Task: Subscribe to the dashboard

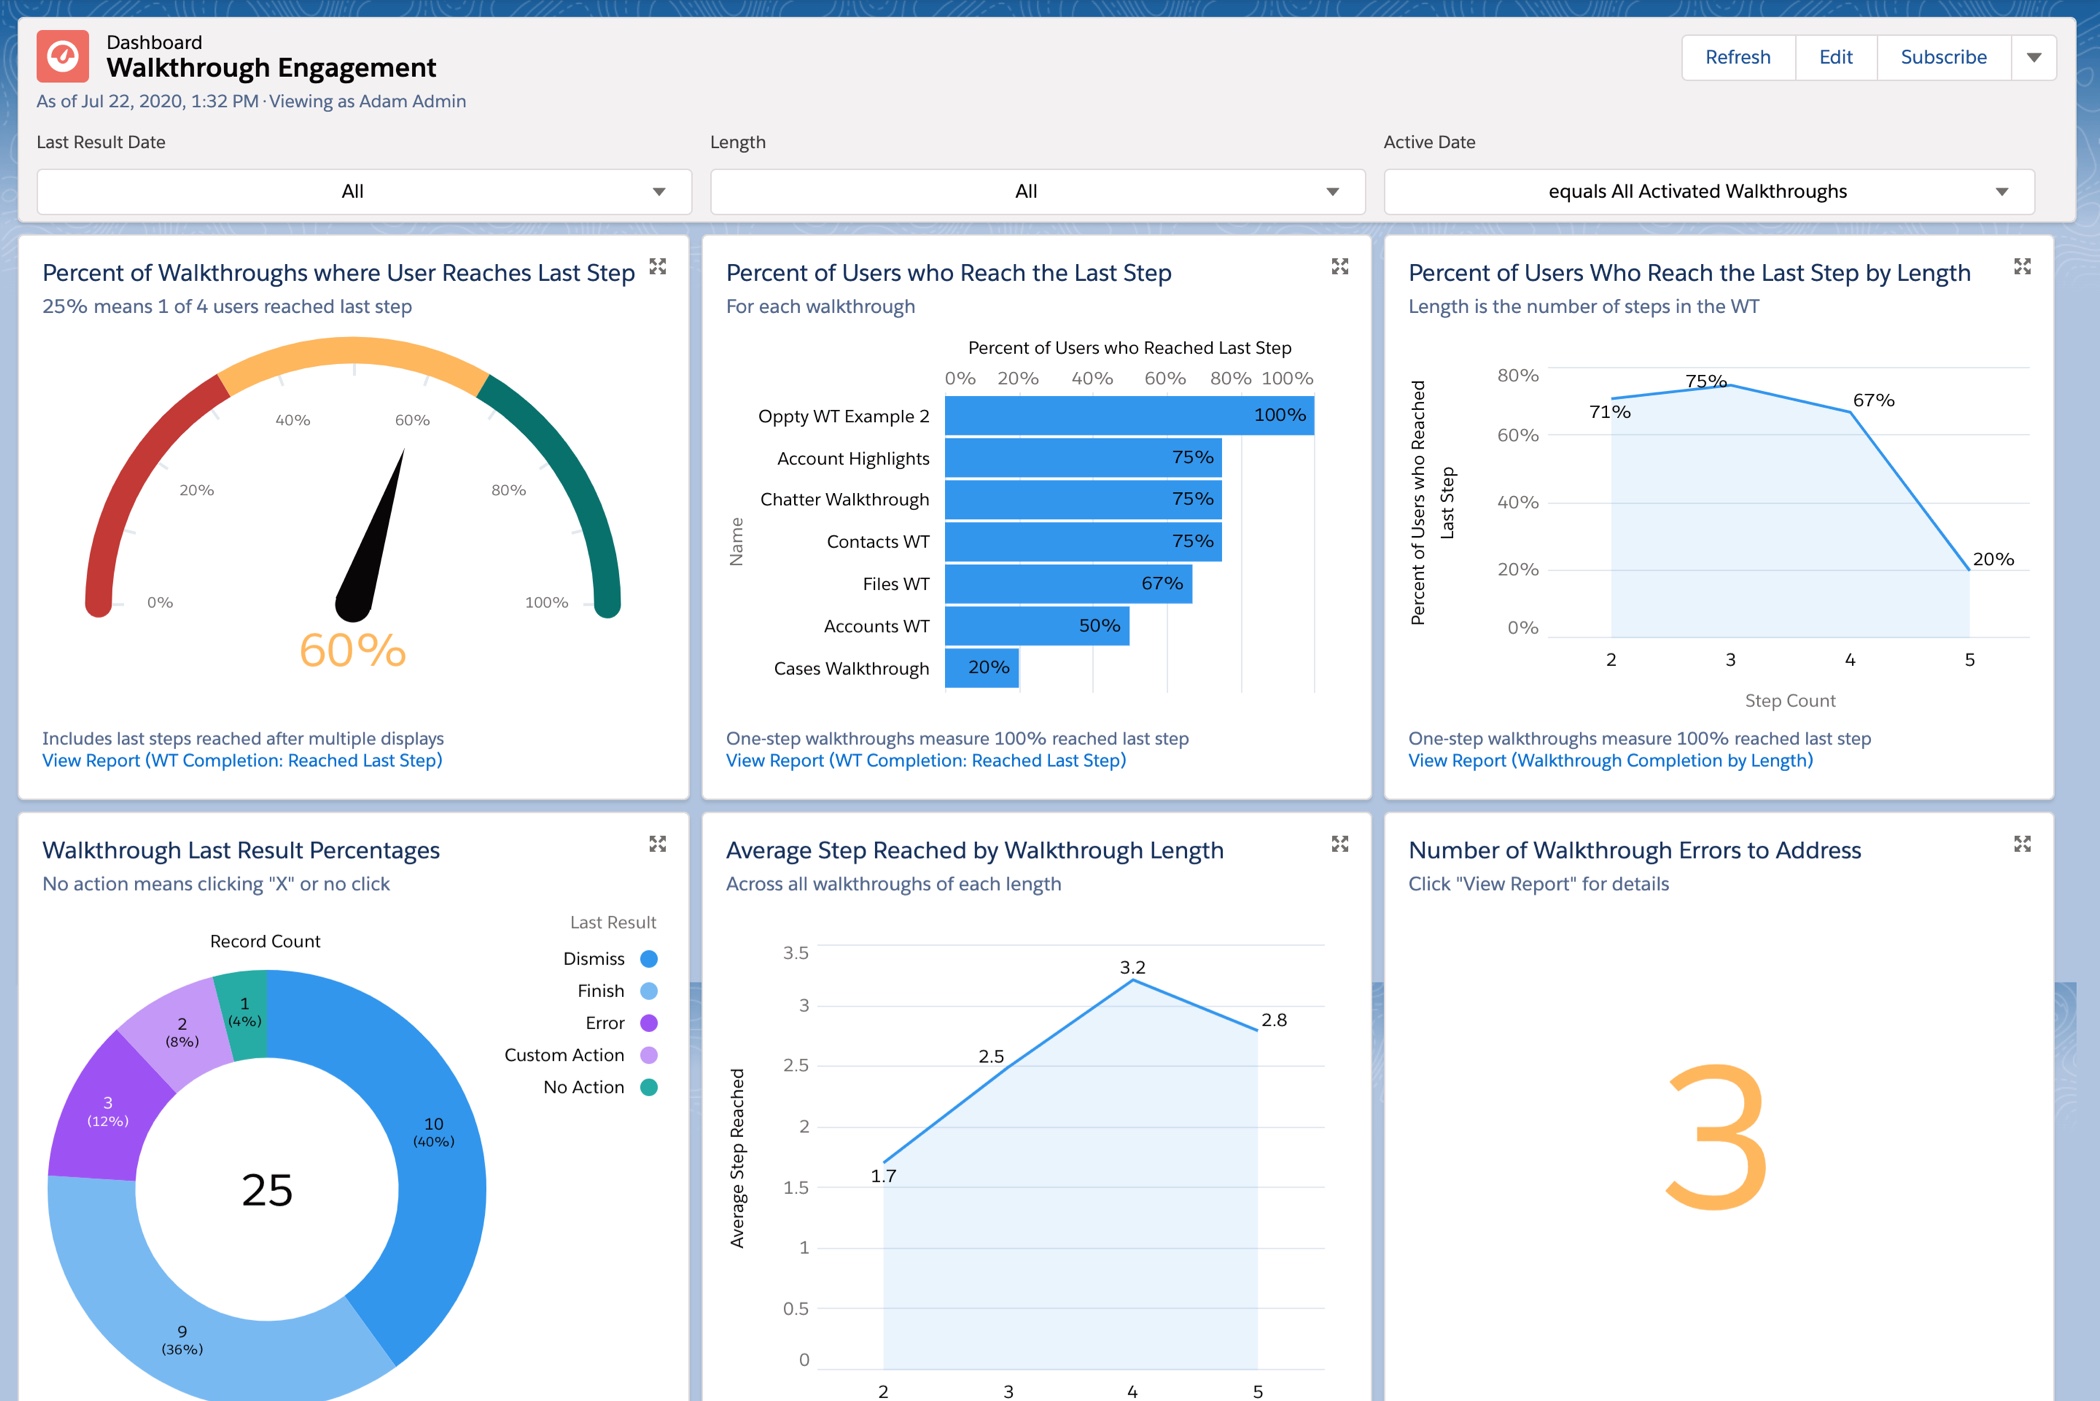Action: (x=1942, y=57)
